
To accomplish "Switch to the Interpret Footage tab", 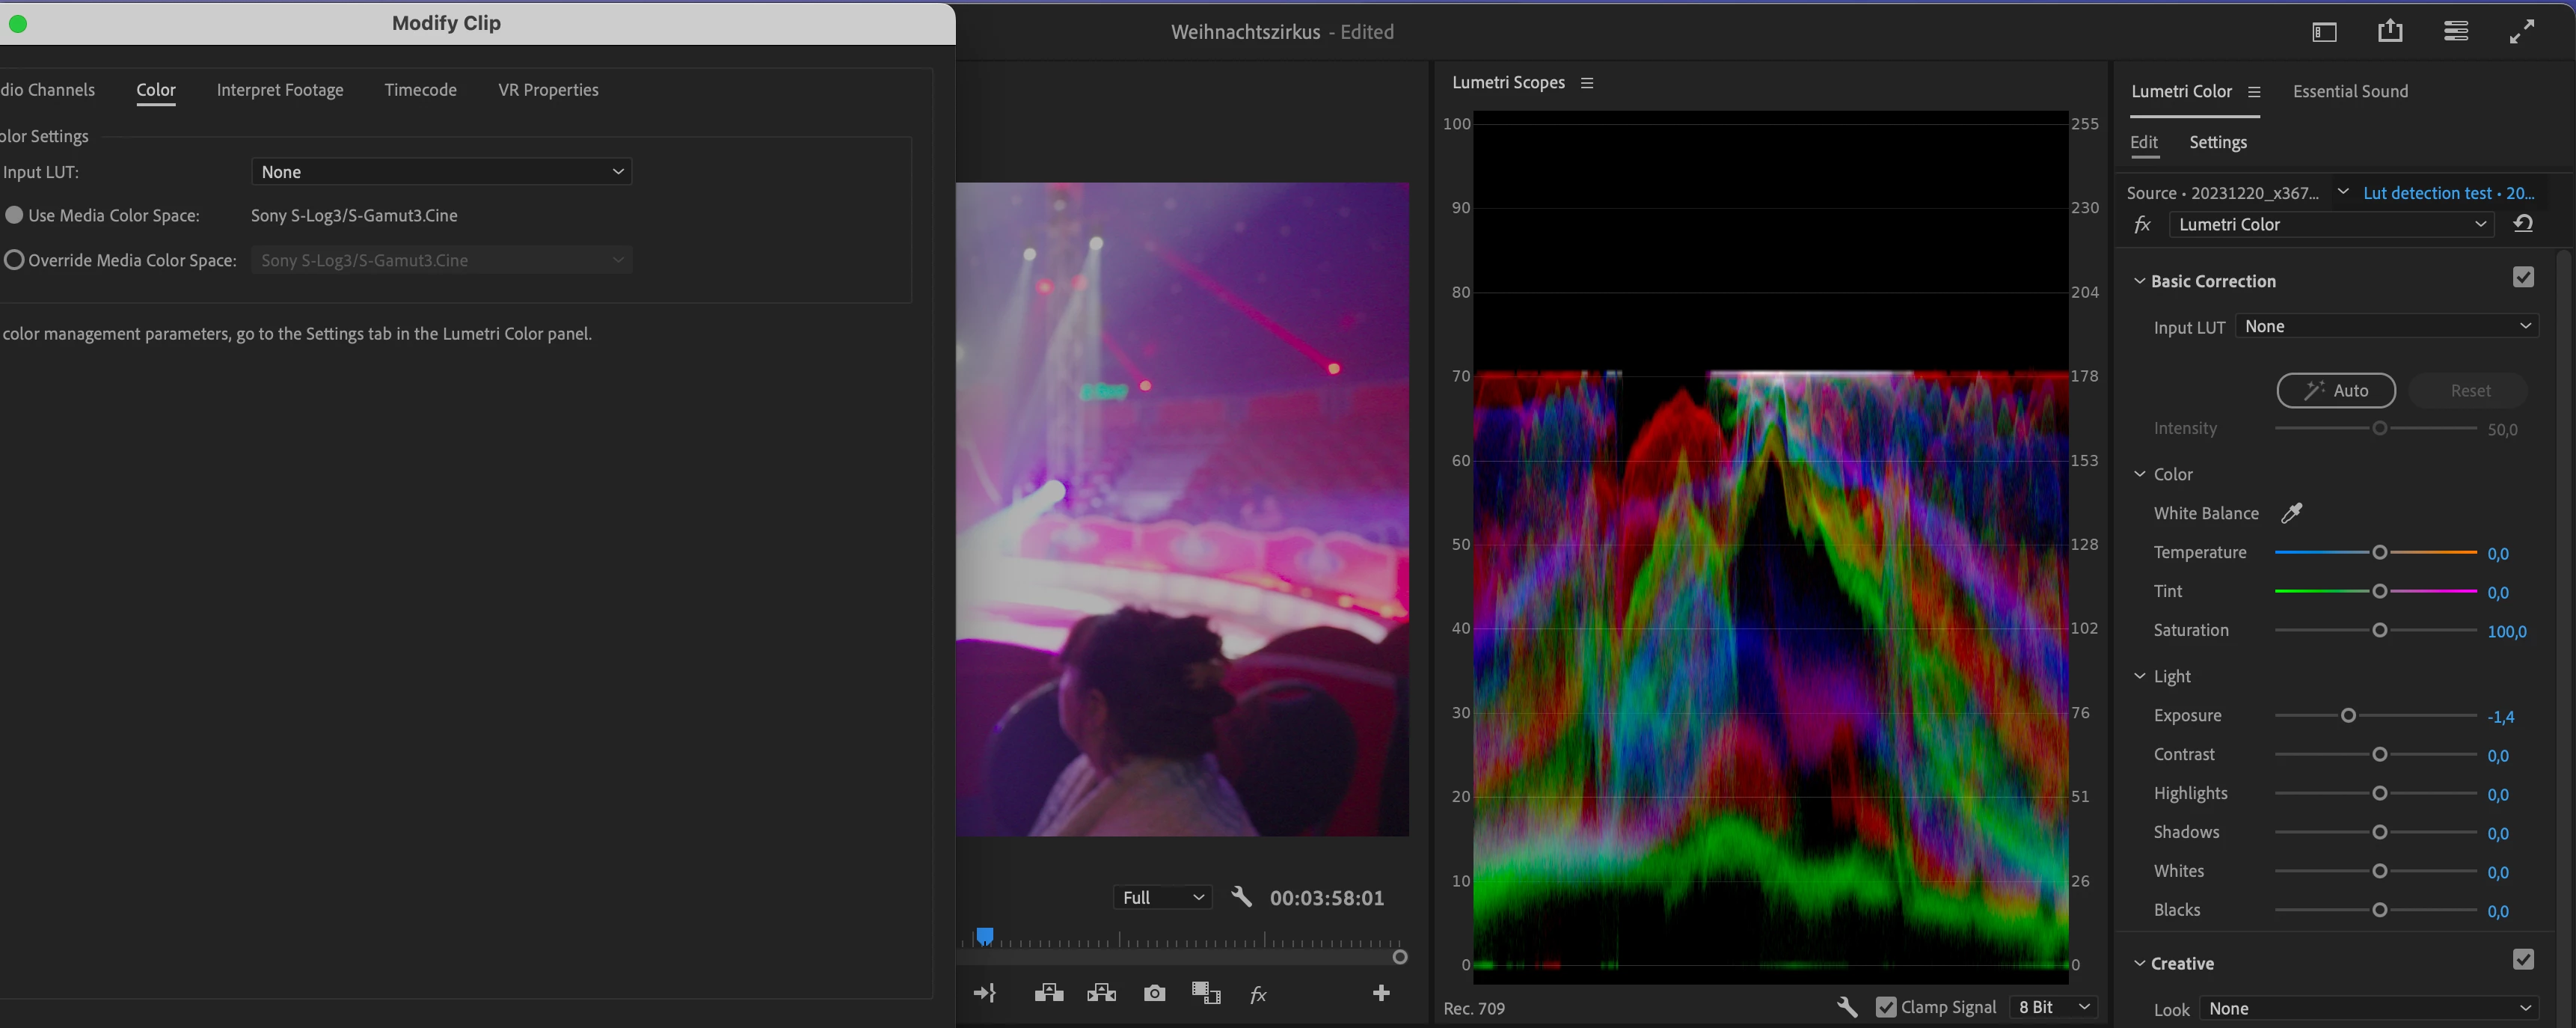I will tap(280, 90).
